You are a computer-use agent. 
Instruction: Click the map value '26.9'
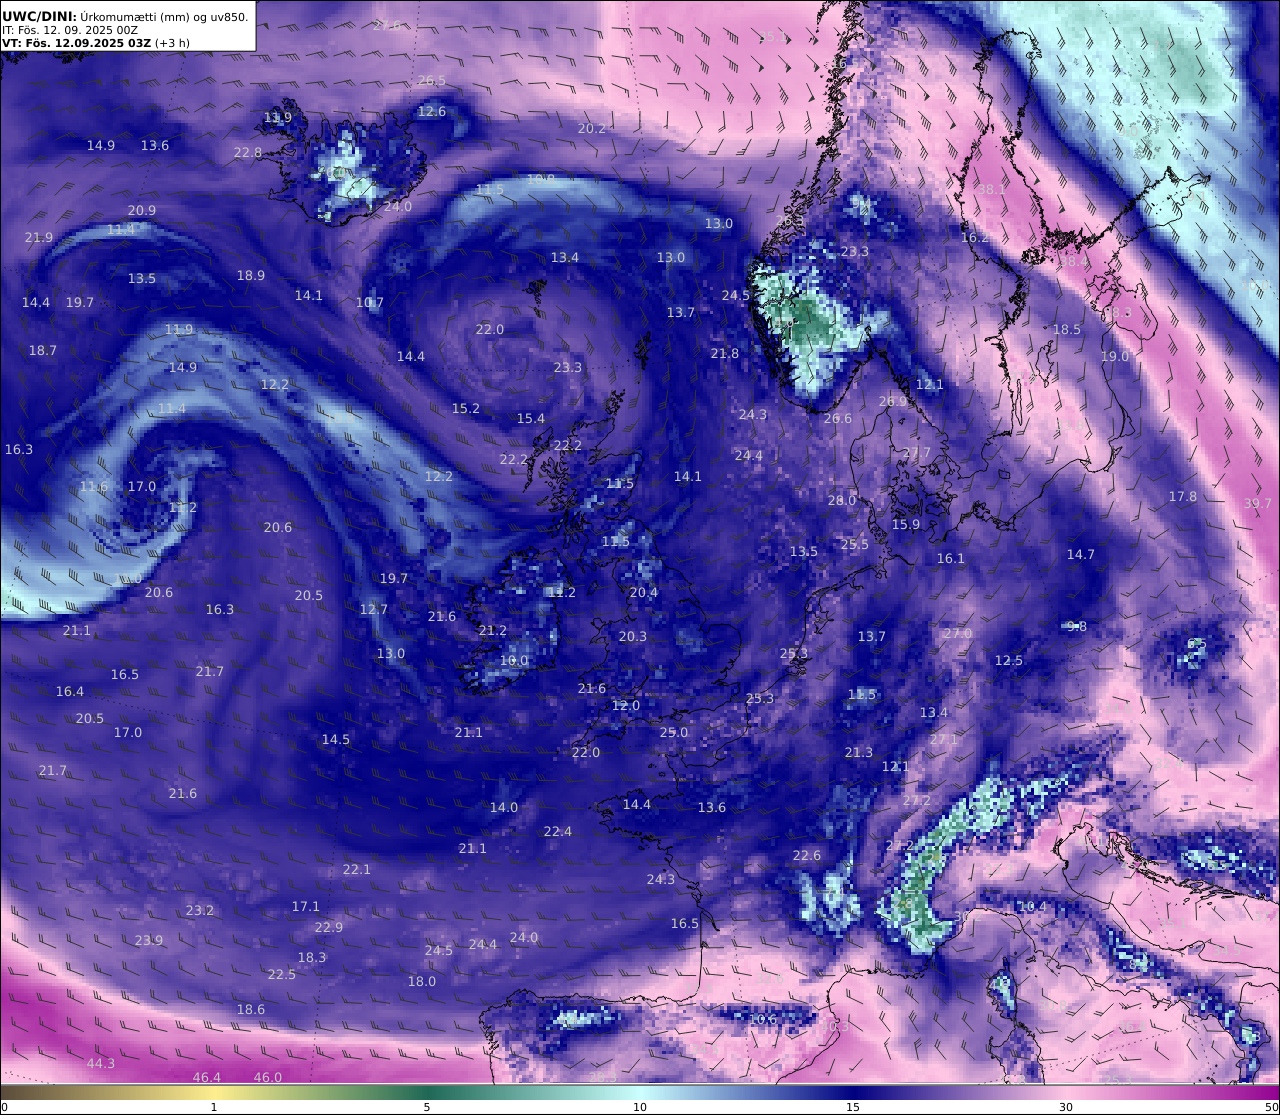coord(893,401)
